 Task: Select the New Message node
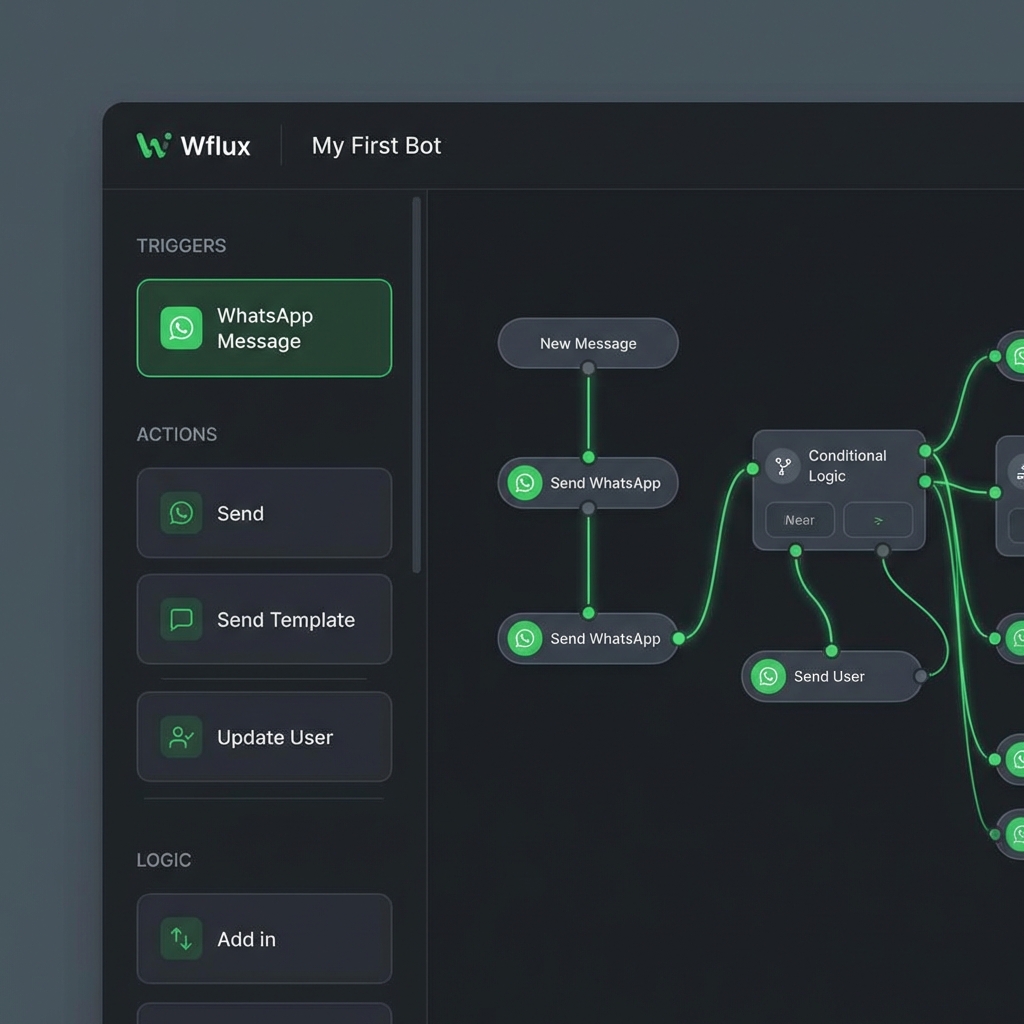tap(588, 343)
